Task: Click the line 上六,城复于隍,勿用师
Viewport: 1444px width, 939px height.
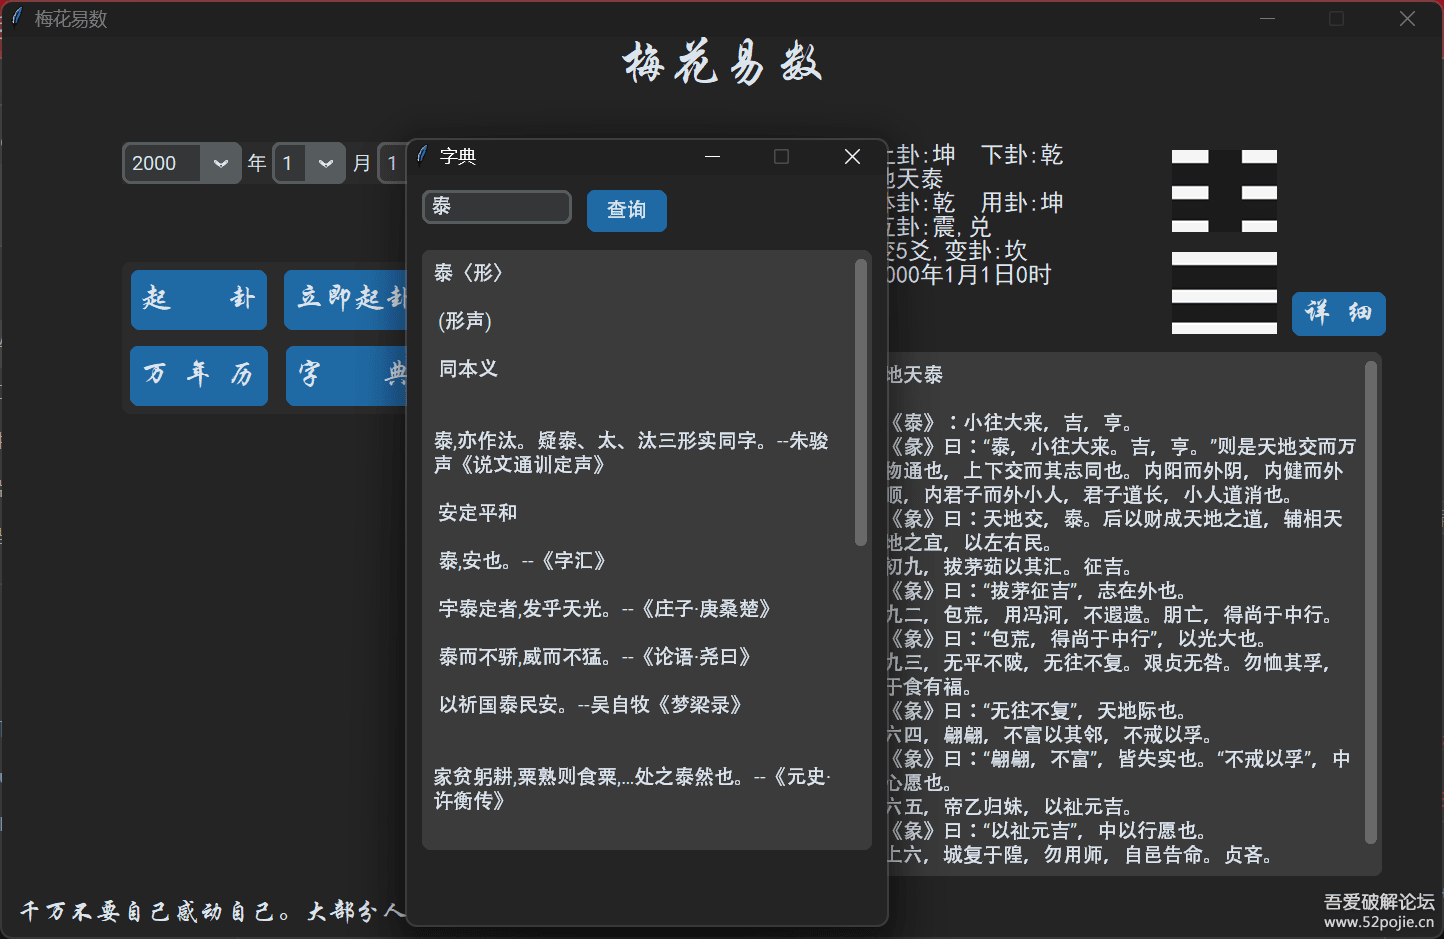Action: [x=1080, y=855]
